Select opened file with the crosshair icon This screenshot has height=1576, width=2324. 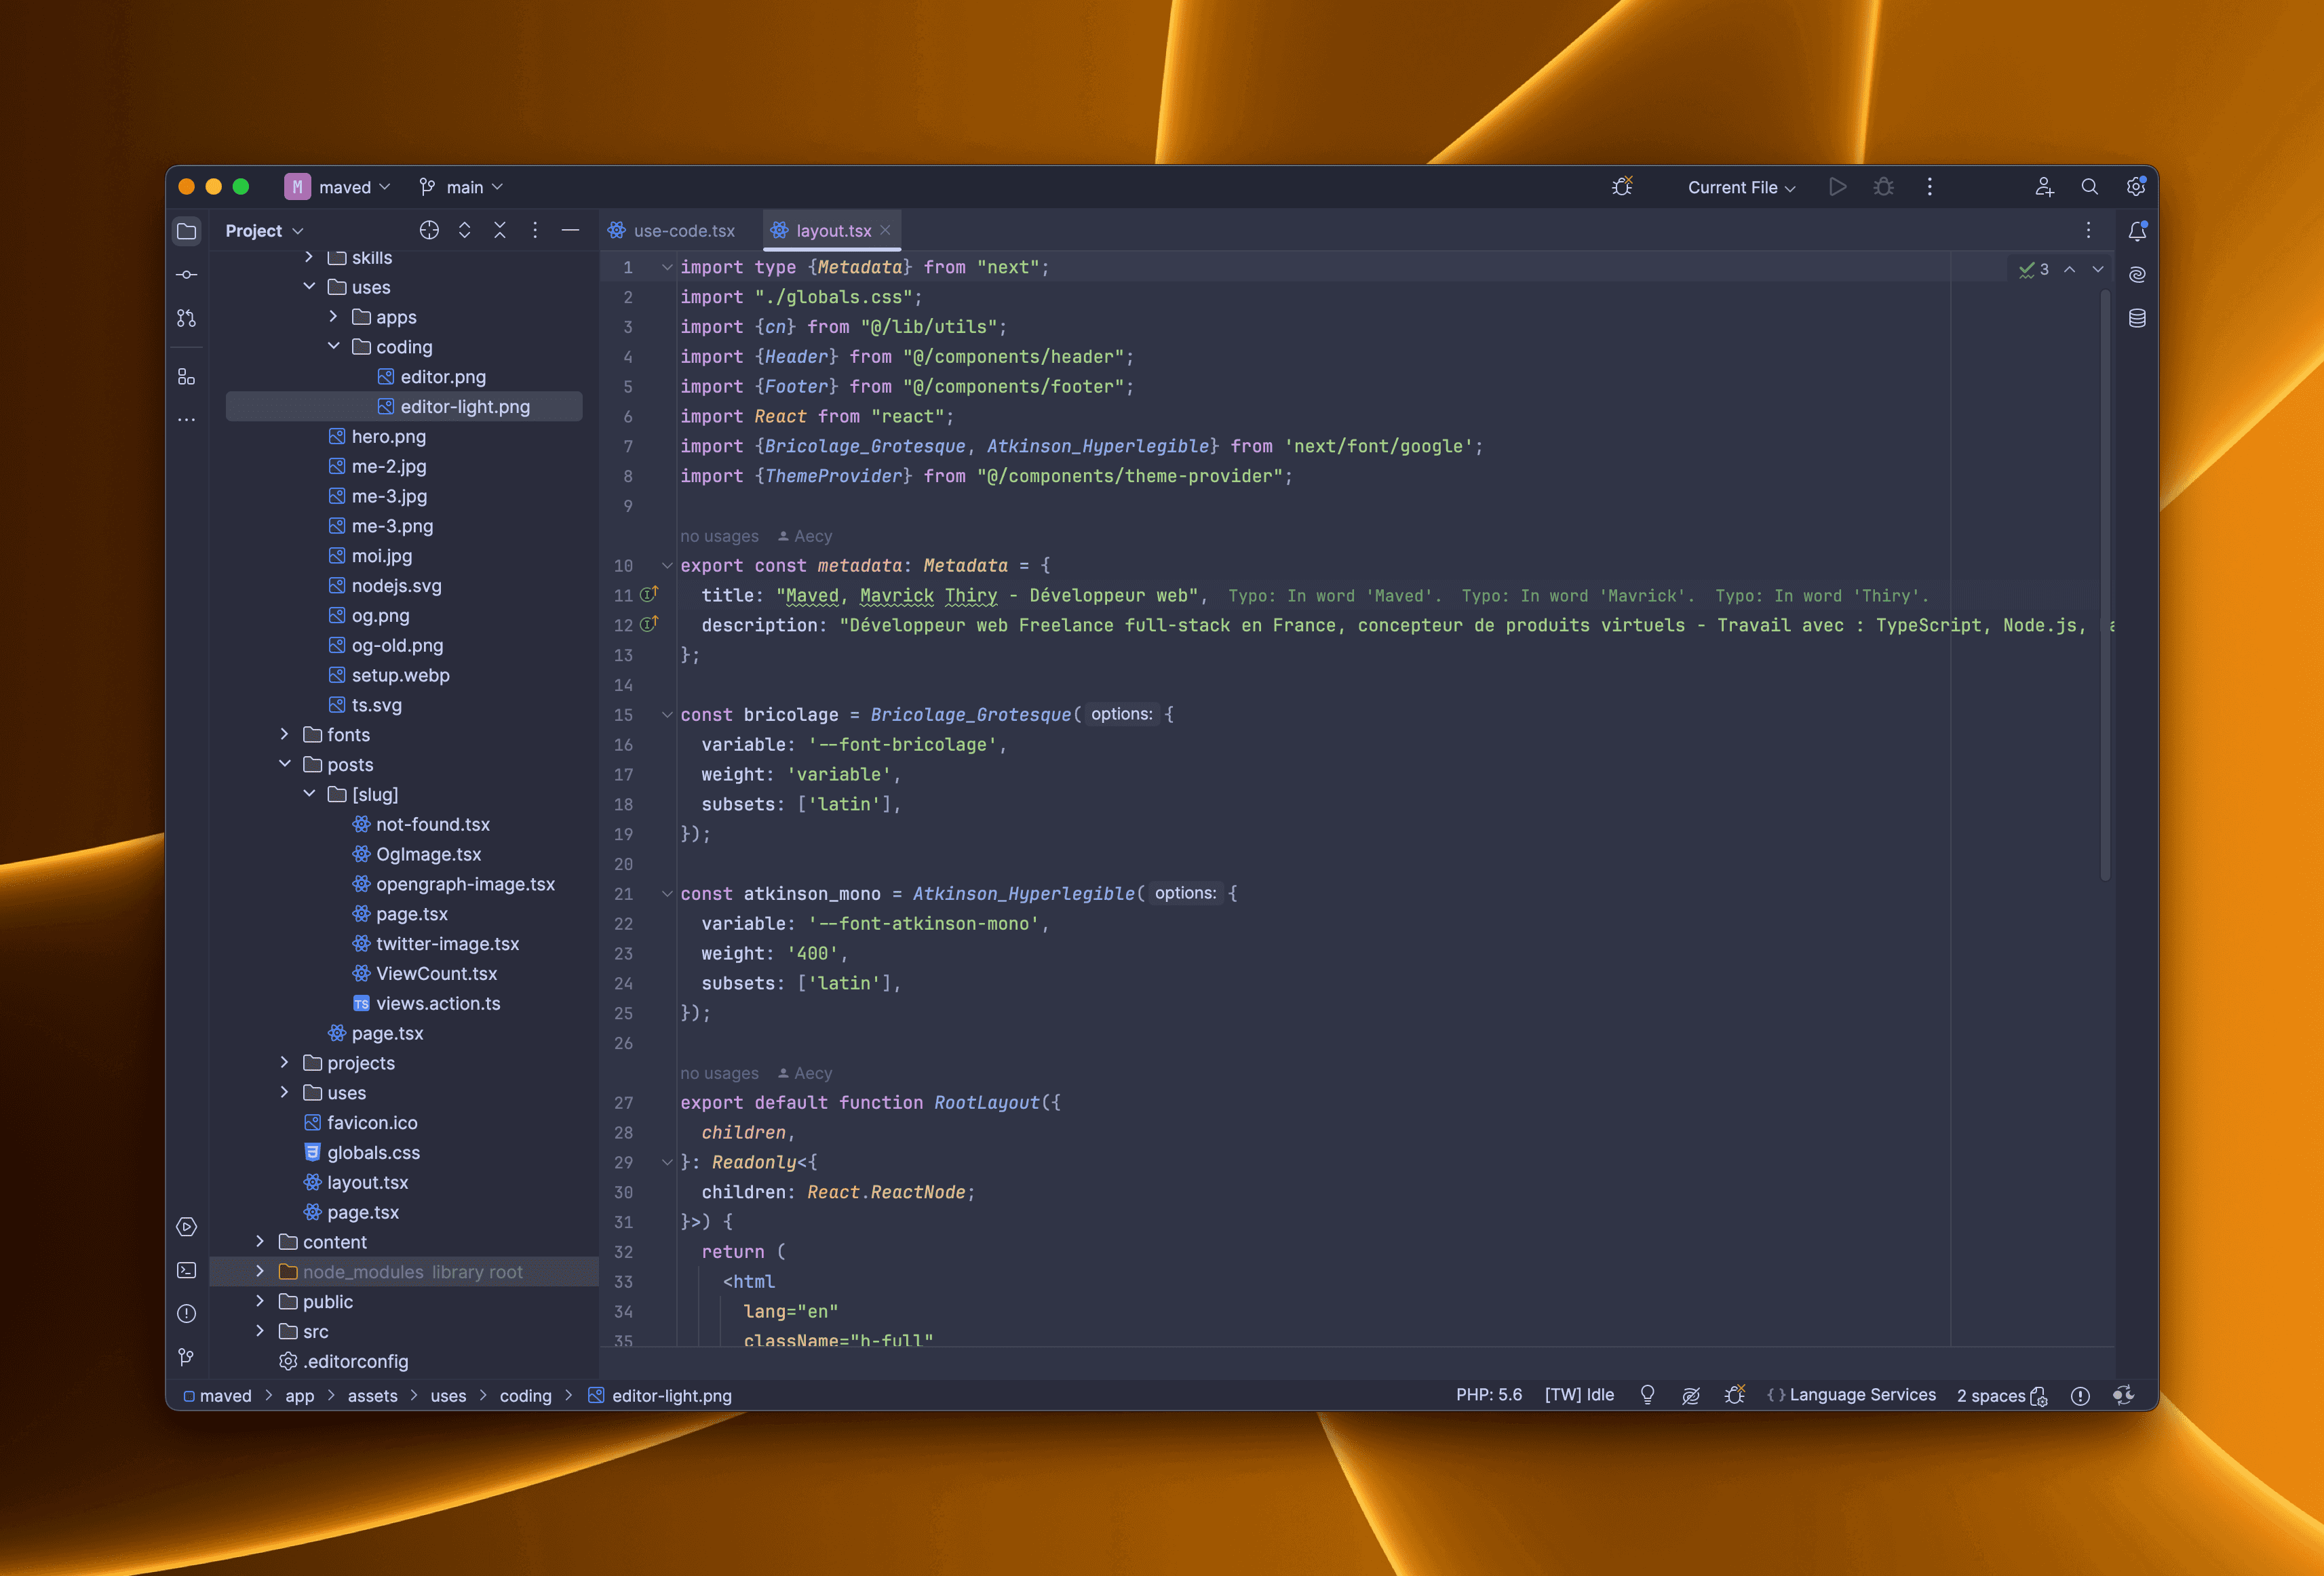429,230
